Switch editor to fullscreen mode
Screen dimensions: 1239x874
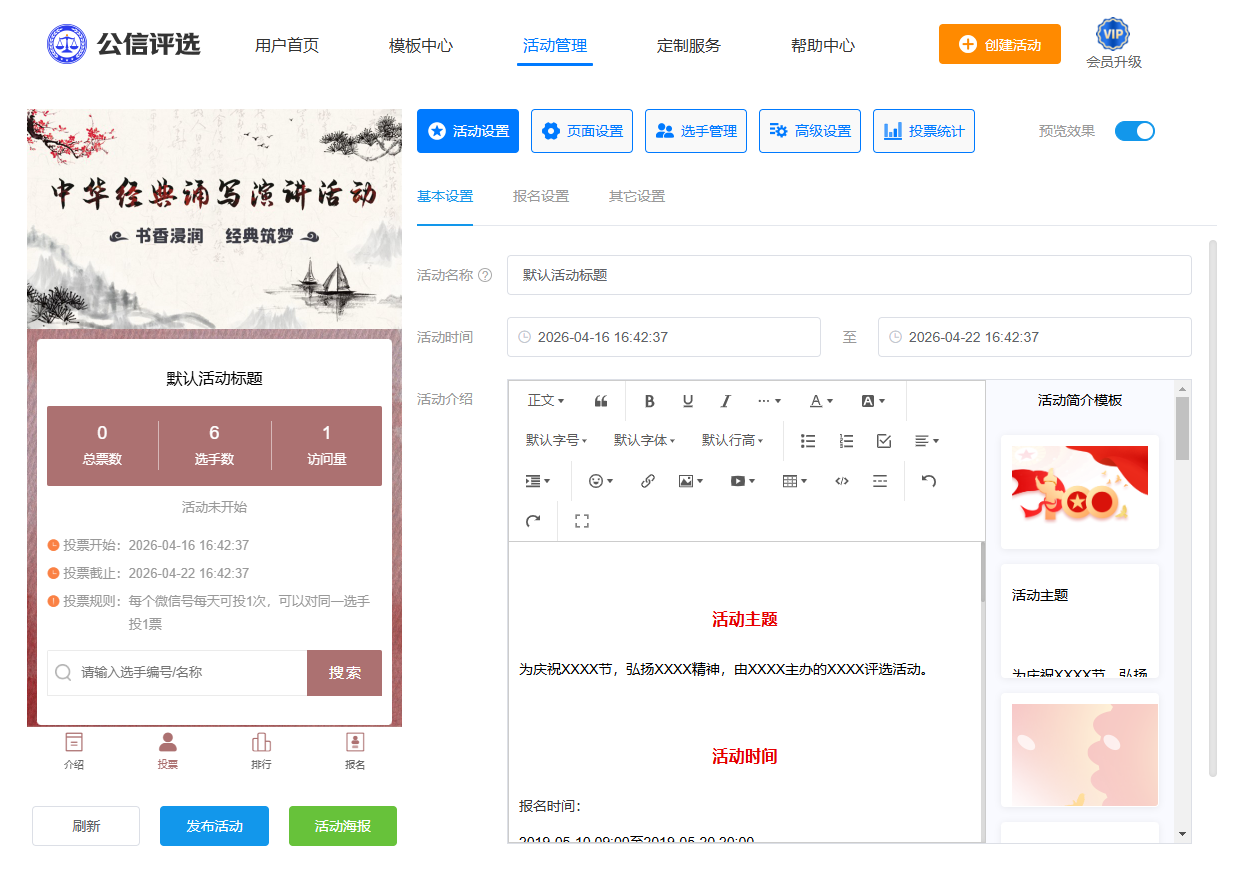coord(582,521)
